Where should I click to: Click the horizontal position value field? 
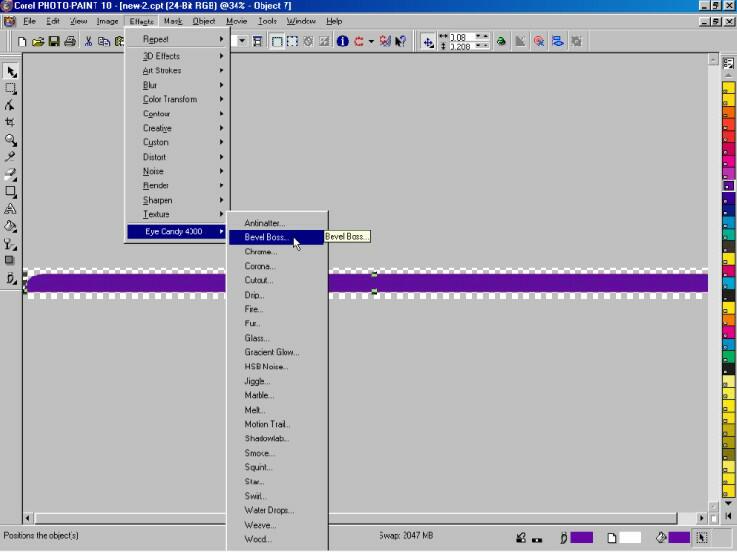pyautogui.click(x=462, y=37)
